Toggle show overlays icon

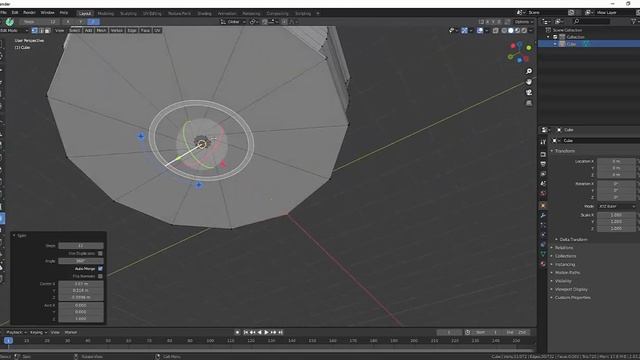click(480, 31)
